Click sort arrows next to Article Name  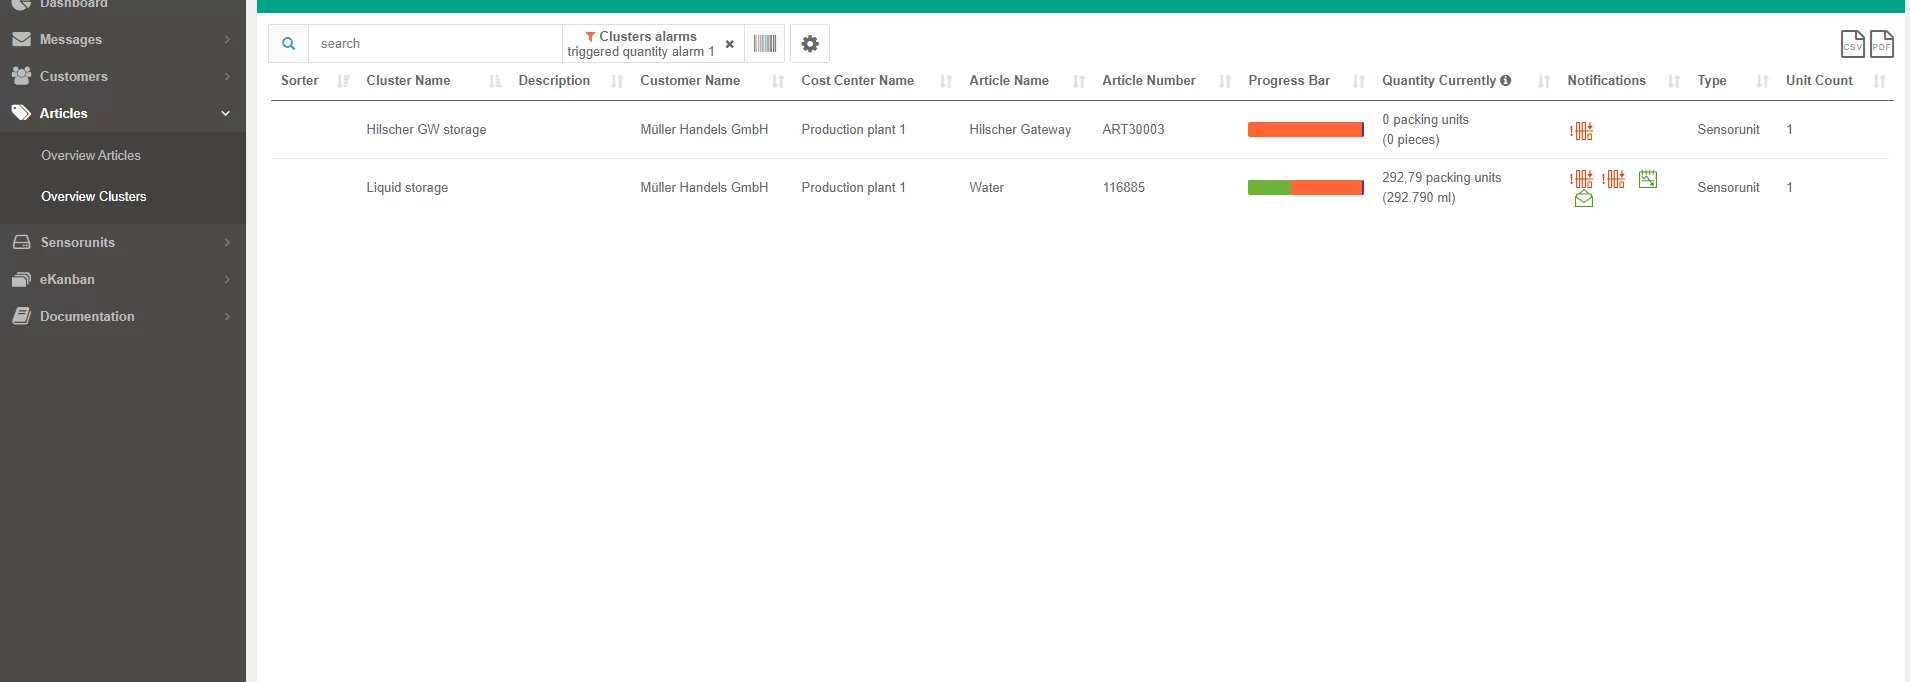[x=1079, y=81]
